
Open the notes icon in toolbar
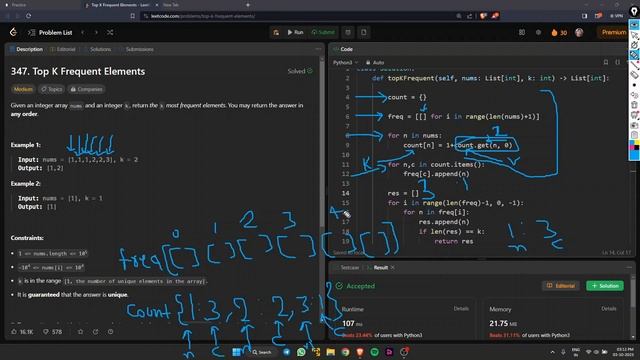[x=364, y=32]
